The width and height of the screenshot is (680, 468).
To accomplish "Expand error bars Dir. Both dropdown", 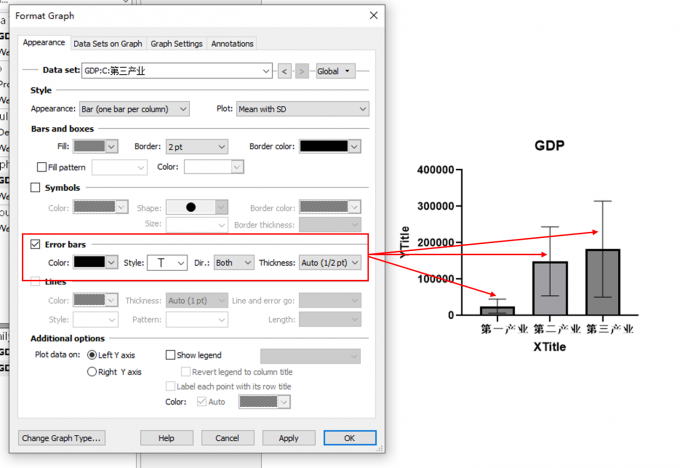I will point(234,263).
